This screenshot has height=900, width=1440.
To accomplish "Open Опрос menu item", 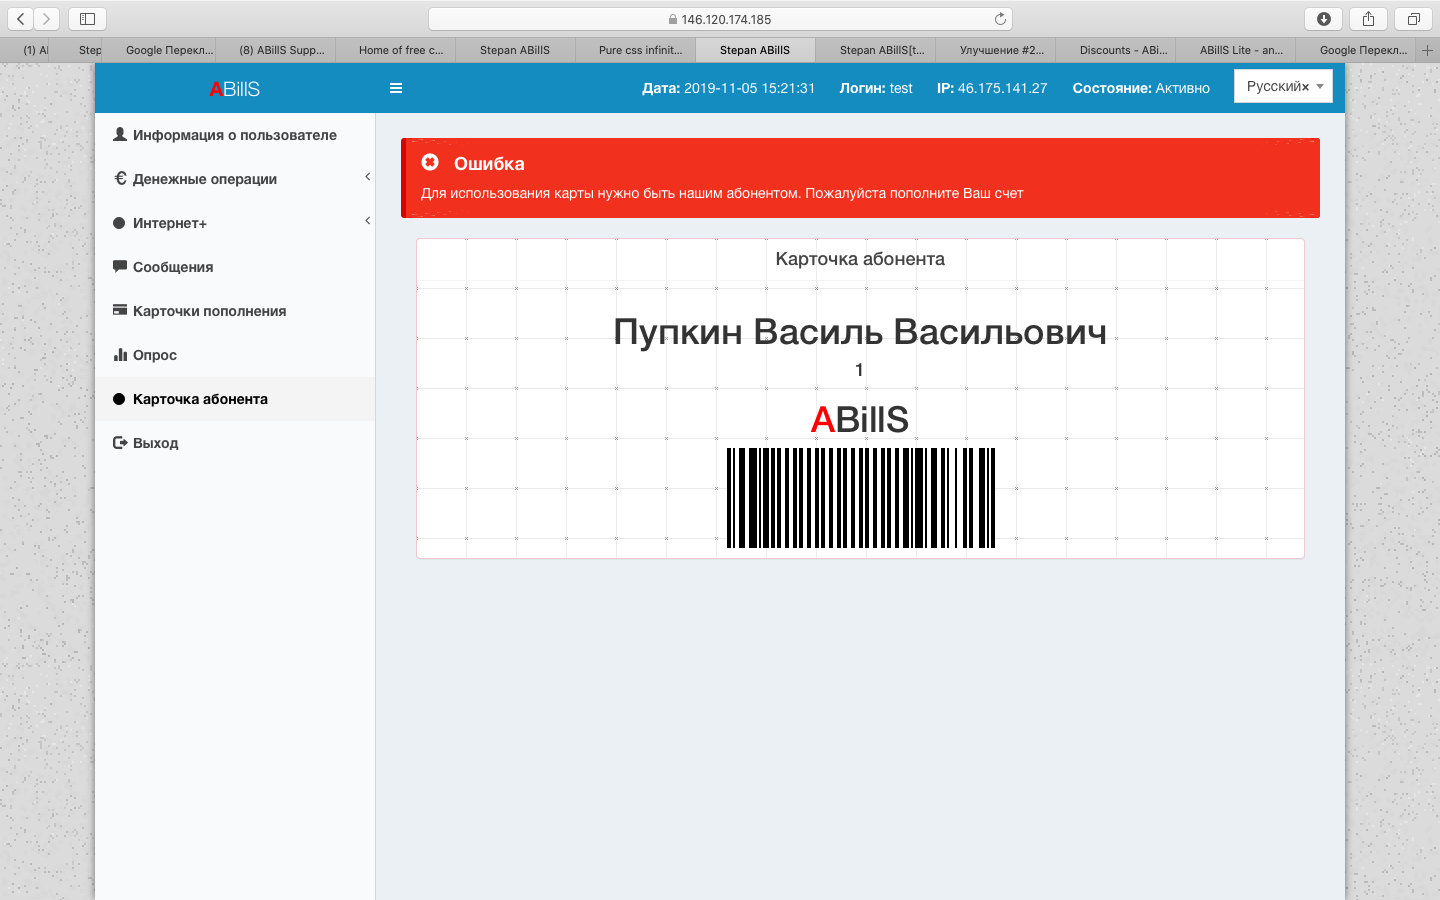I will [x=235, y=355].
